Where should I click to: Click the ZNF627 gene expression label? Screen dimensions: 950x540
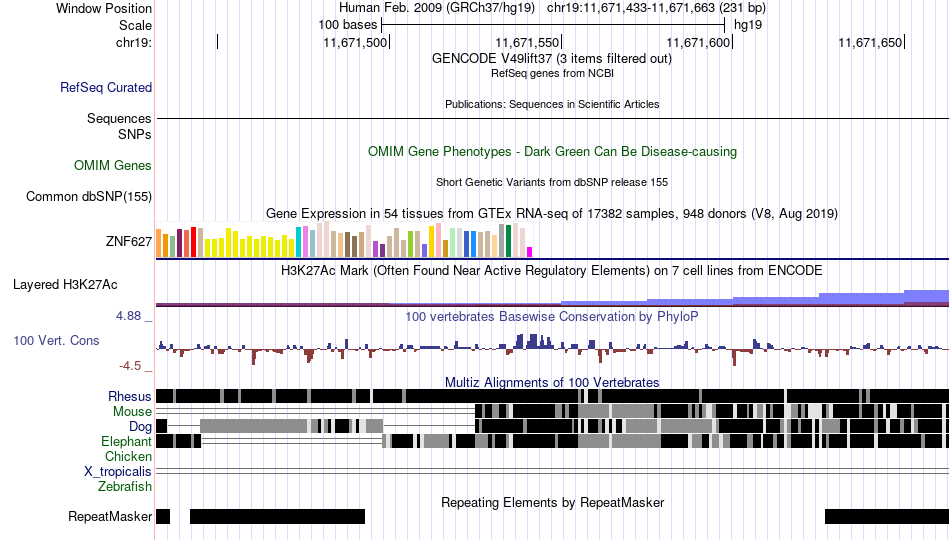point(129,241)
